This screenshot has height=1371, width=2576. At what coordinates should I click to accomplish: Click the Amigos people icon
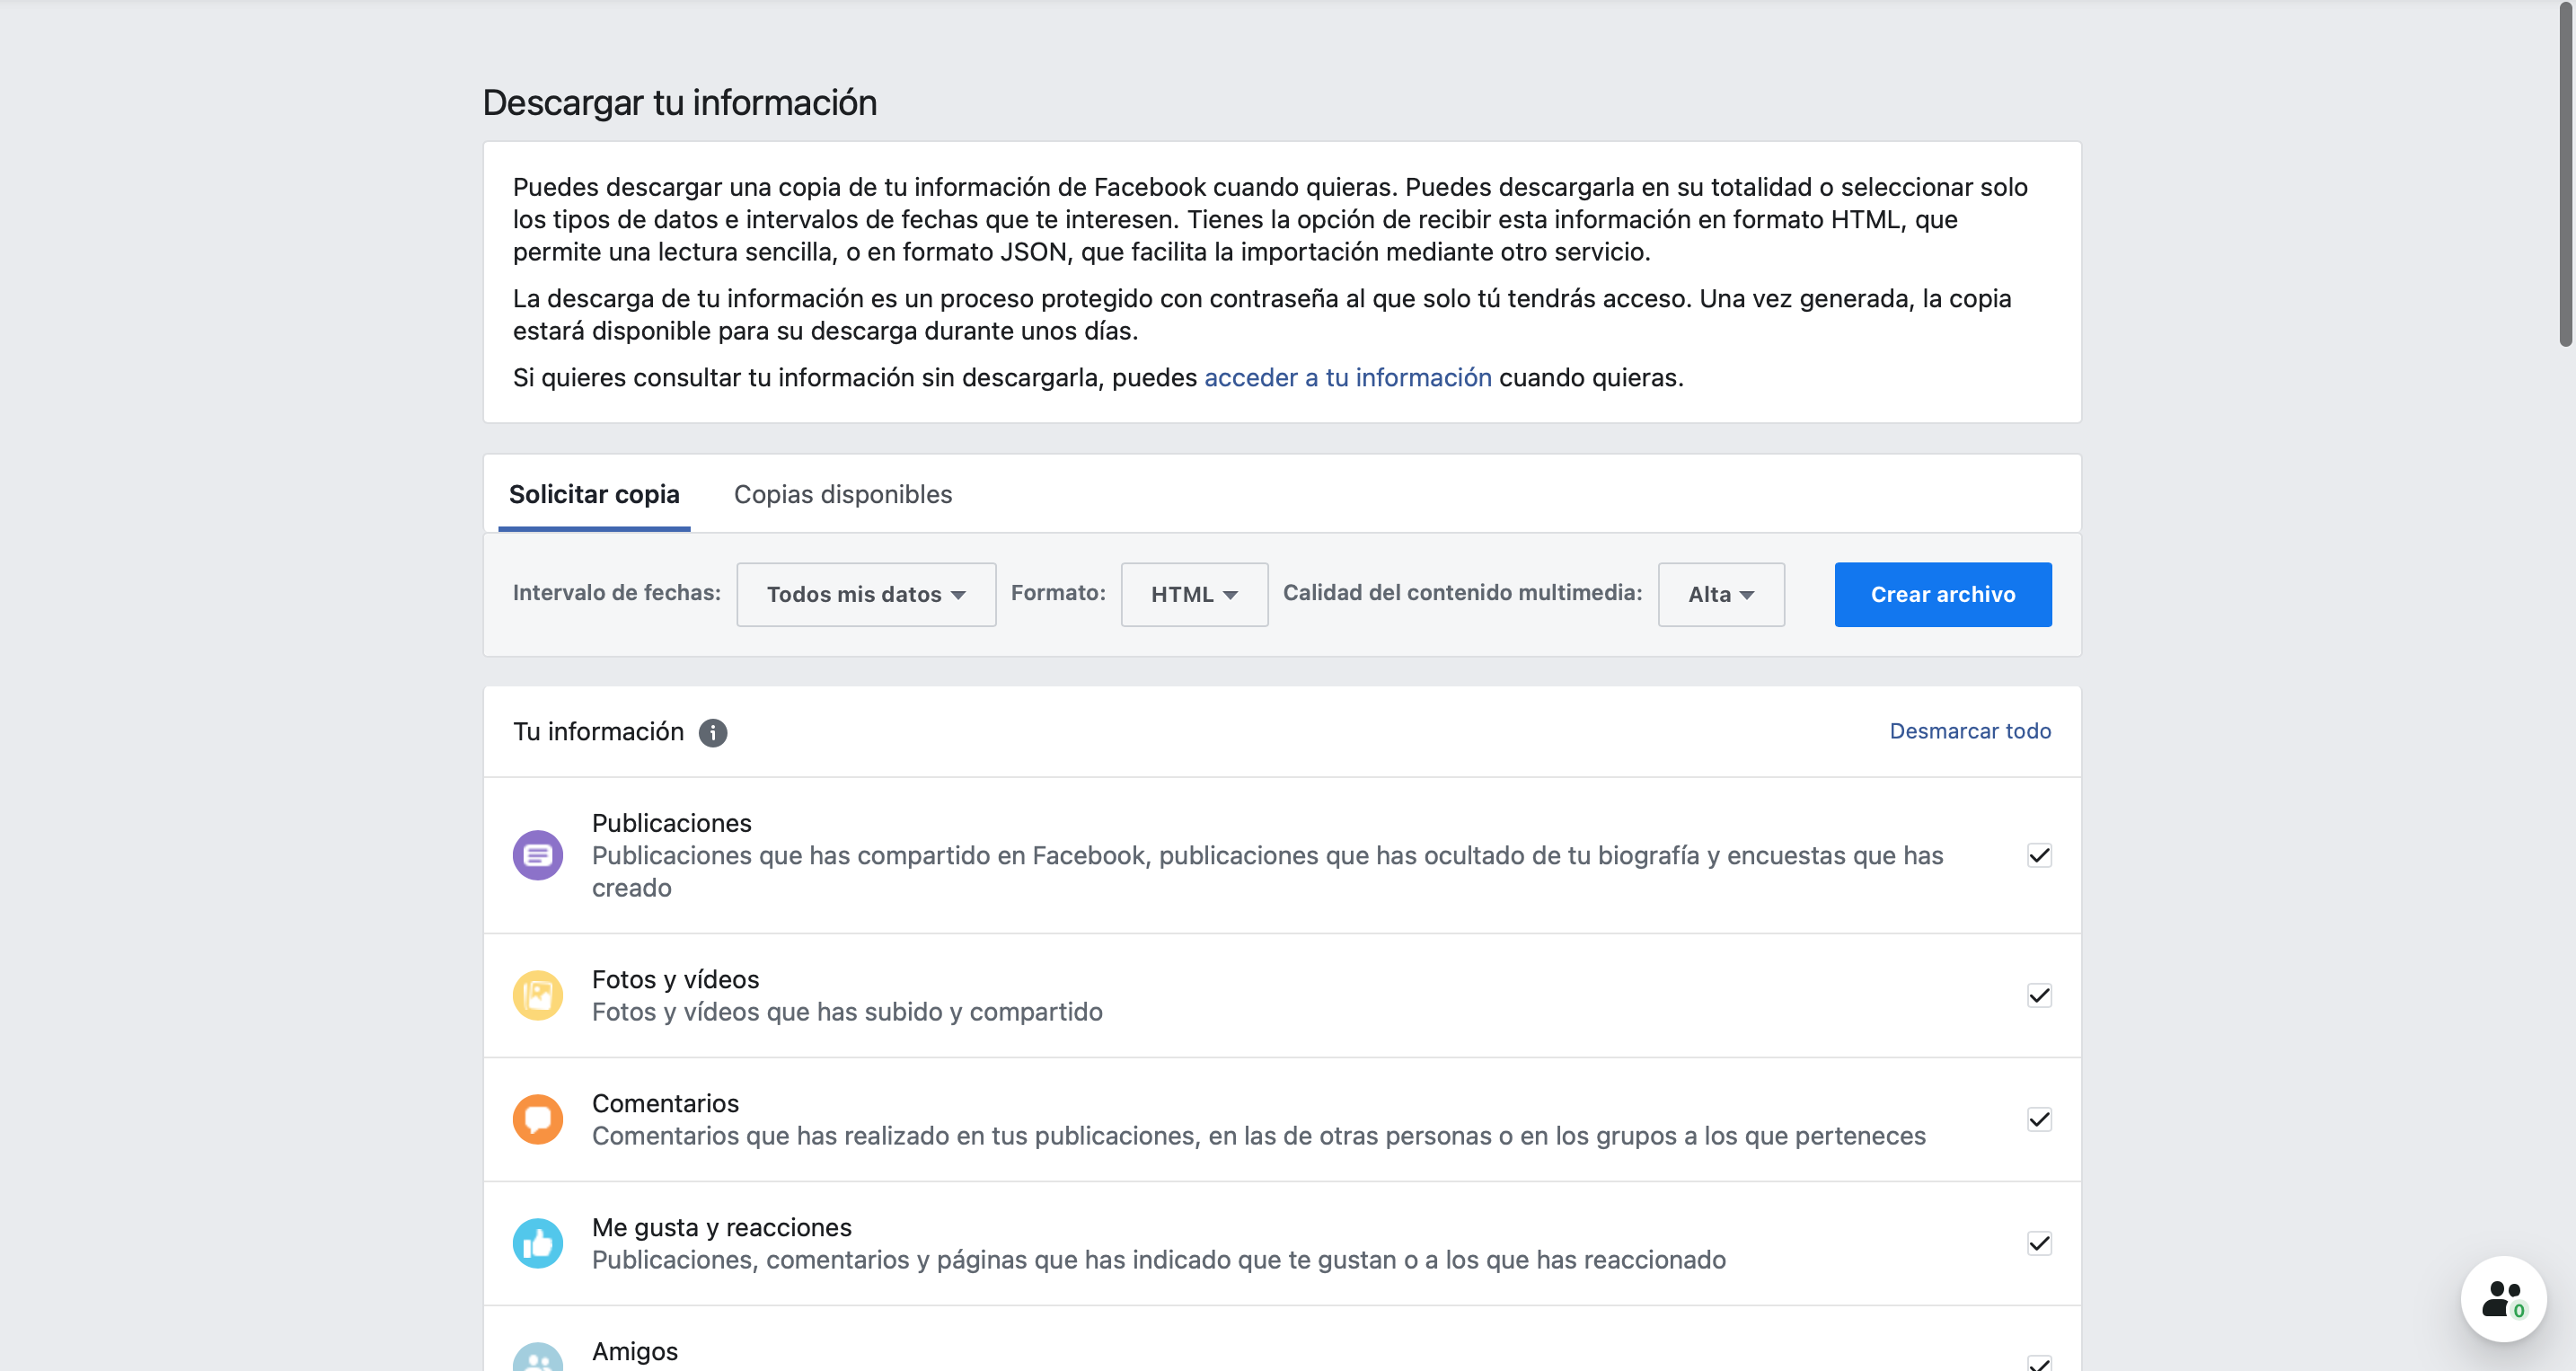tap(537, 1358)
